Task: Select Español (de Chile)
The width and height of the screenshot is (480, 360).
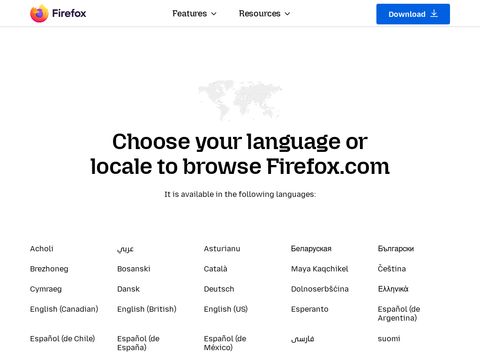Action: tap(62, 339)
